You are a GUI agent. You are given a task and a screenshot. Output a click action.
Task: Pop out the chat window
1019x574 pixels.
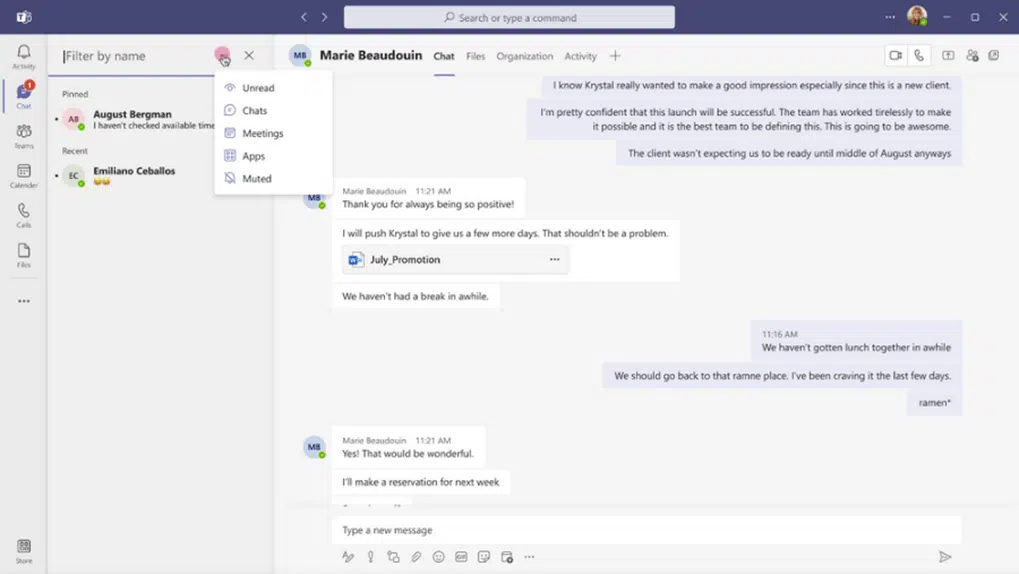click(x=994, y=55)
